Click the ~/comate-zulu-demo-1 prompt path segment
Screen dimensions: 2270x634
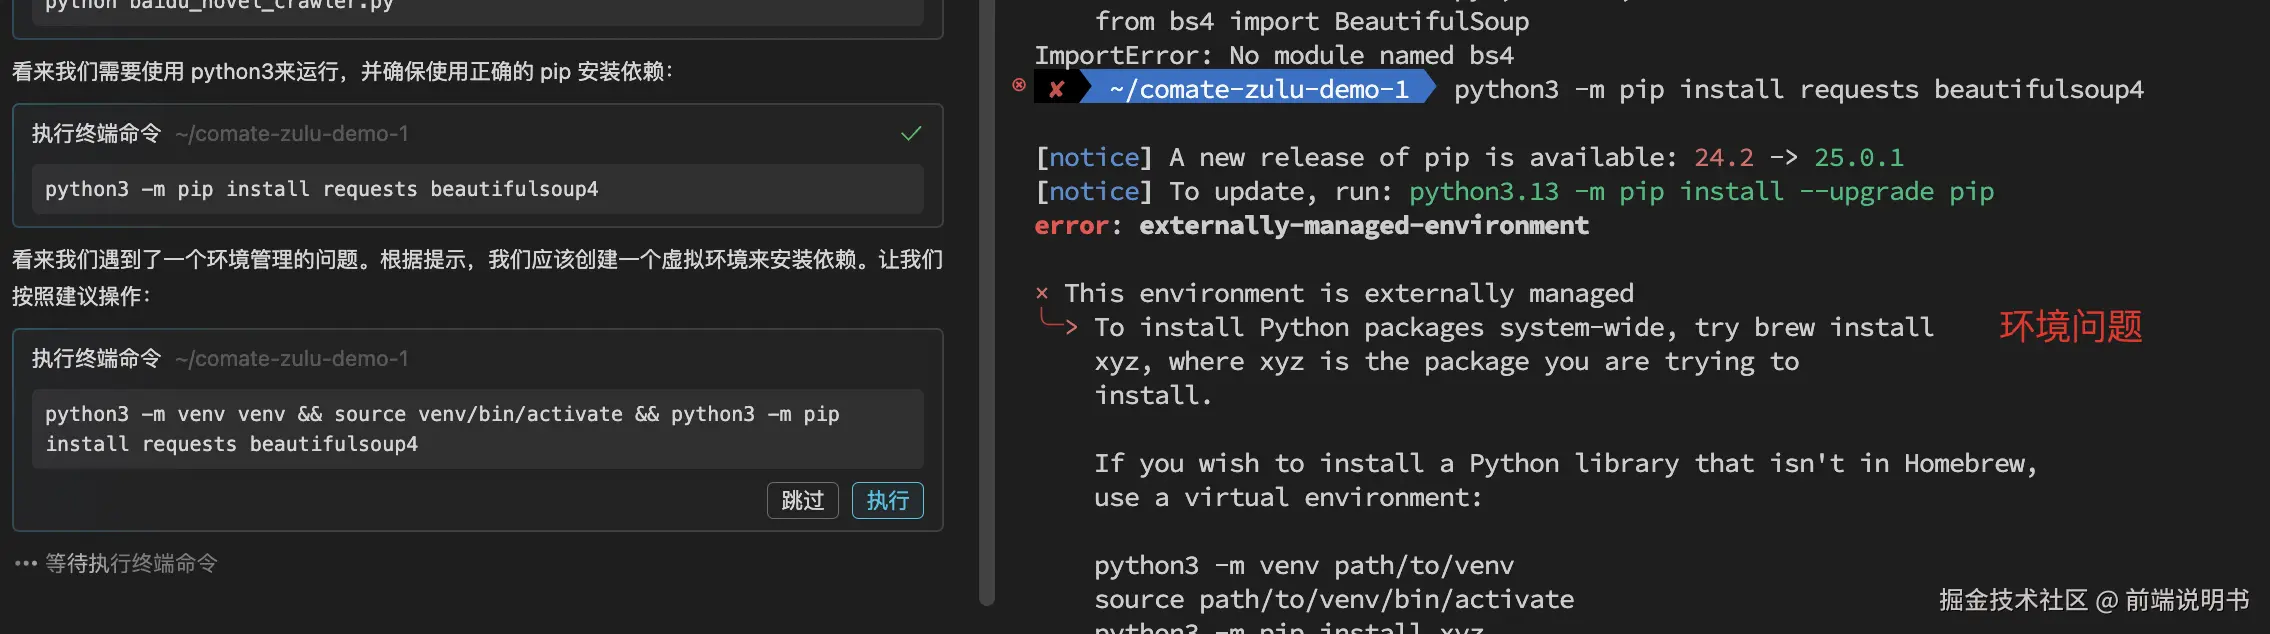[x=1260, y=89]
